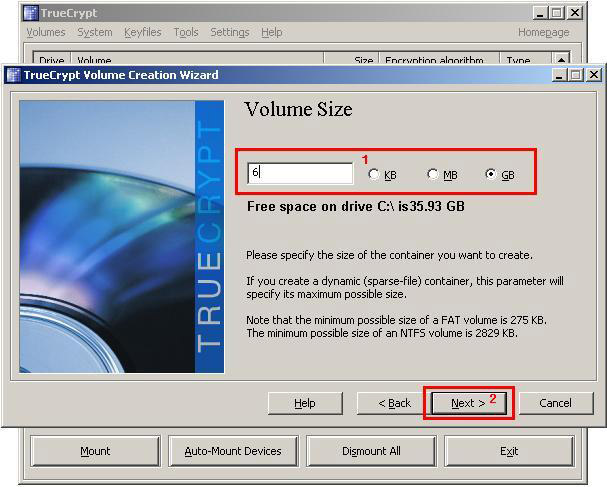Open the System menu
Image resolution: width=607 pixels, height=487 pixels.
pyautogui.click(x=95, y=32)
